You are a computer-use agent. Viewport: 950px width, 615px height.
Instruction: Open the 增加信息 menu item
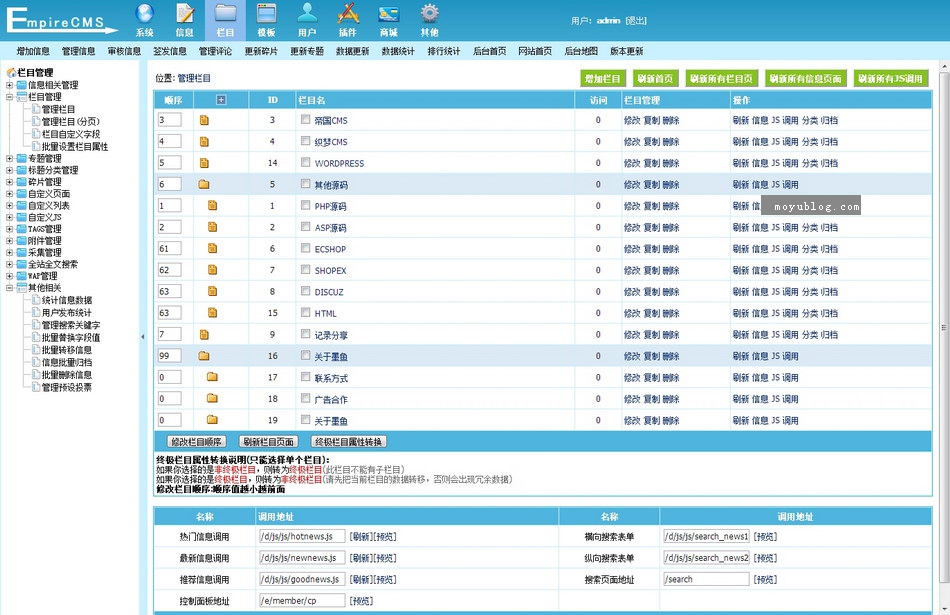coord(33,51)
